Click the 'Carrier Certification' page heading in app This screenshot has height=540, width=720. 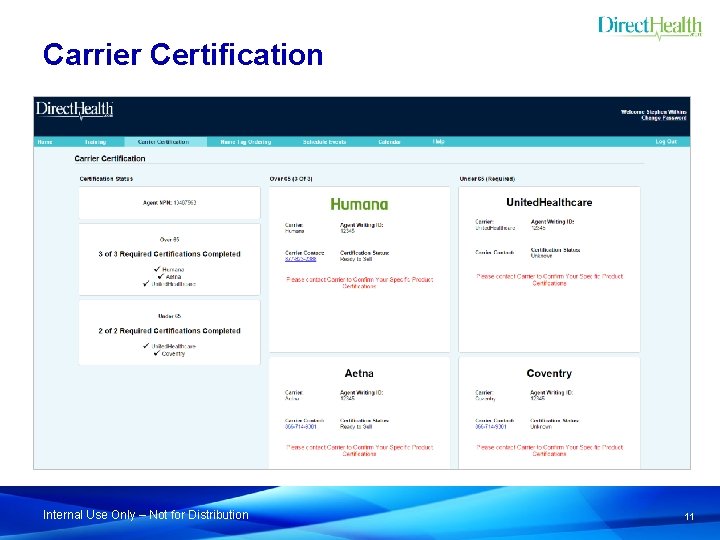(110, 158)
